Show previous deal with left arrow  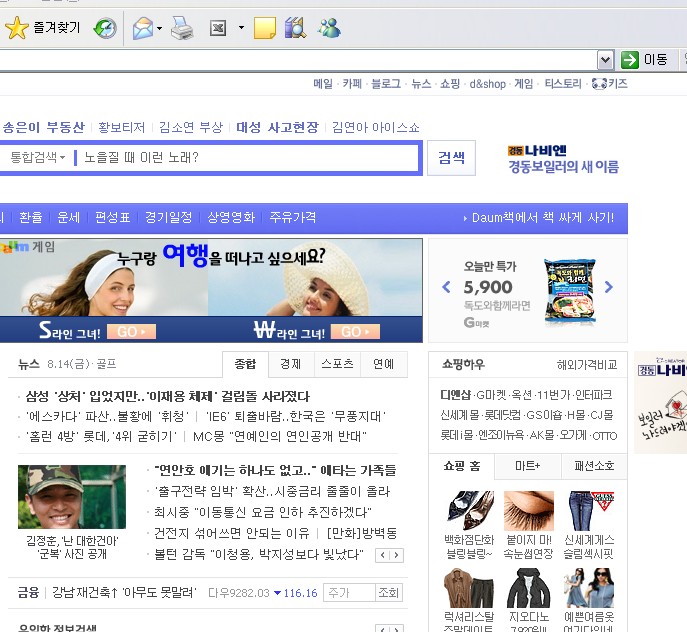446,287
